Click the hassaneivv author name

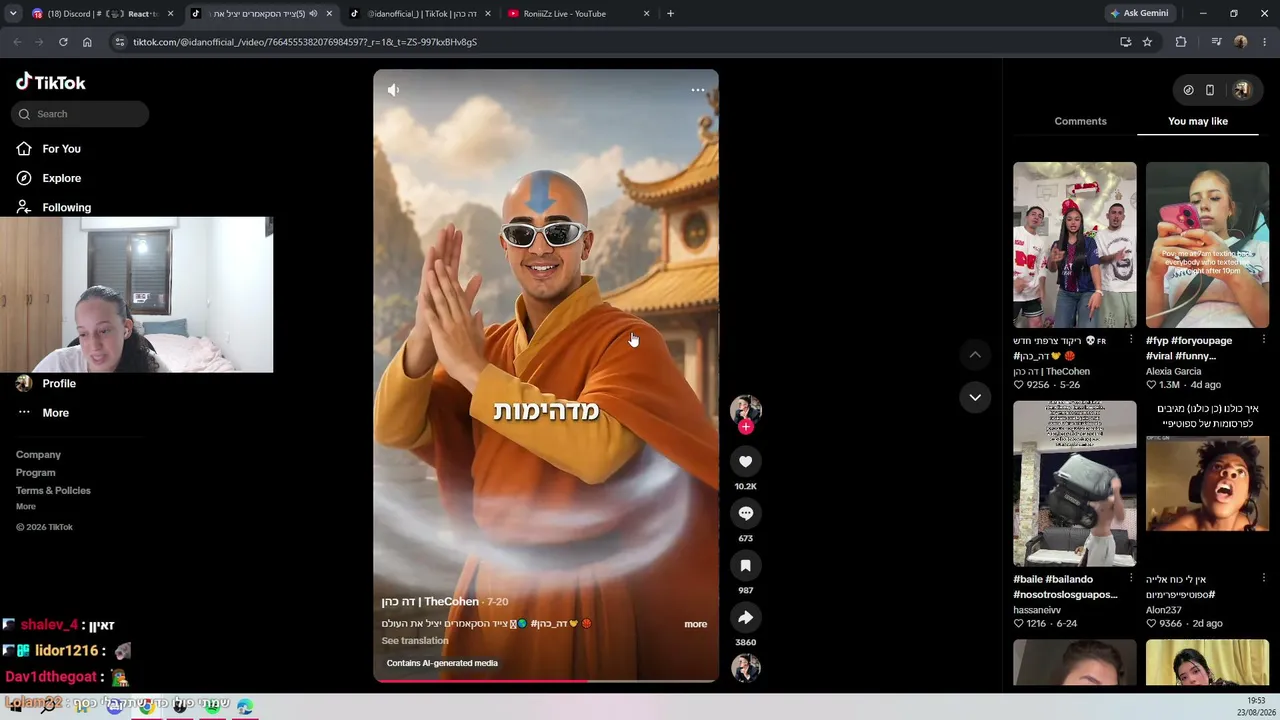point(1037,610)
